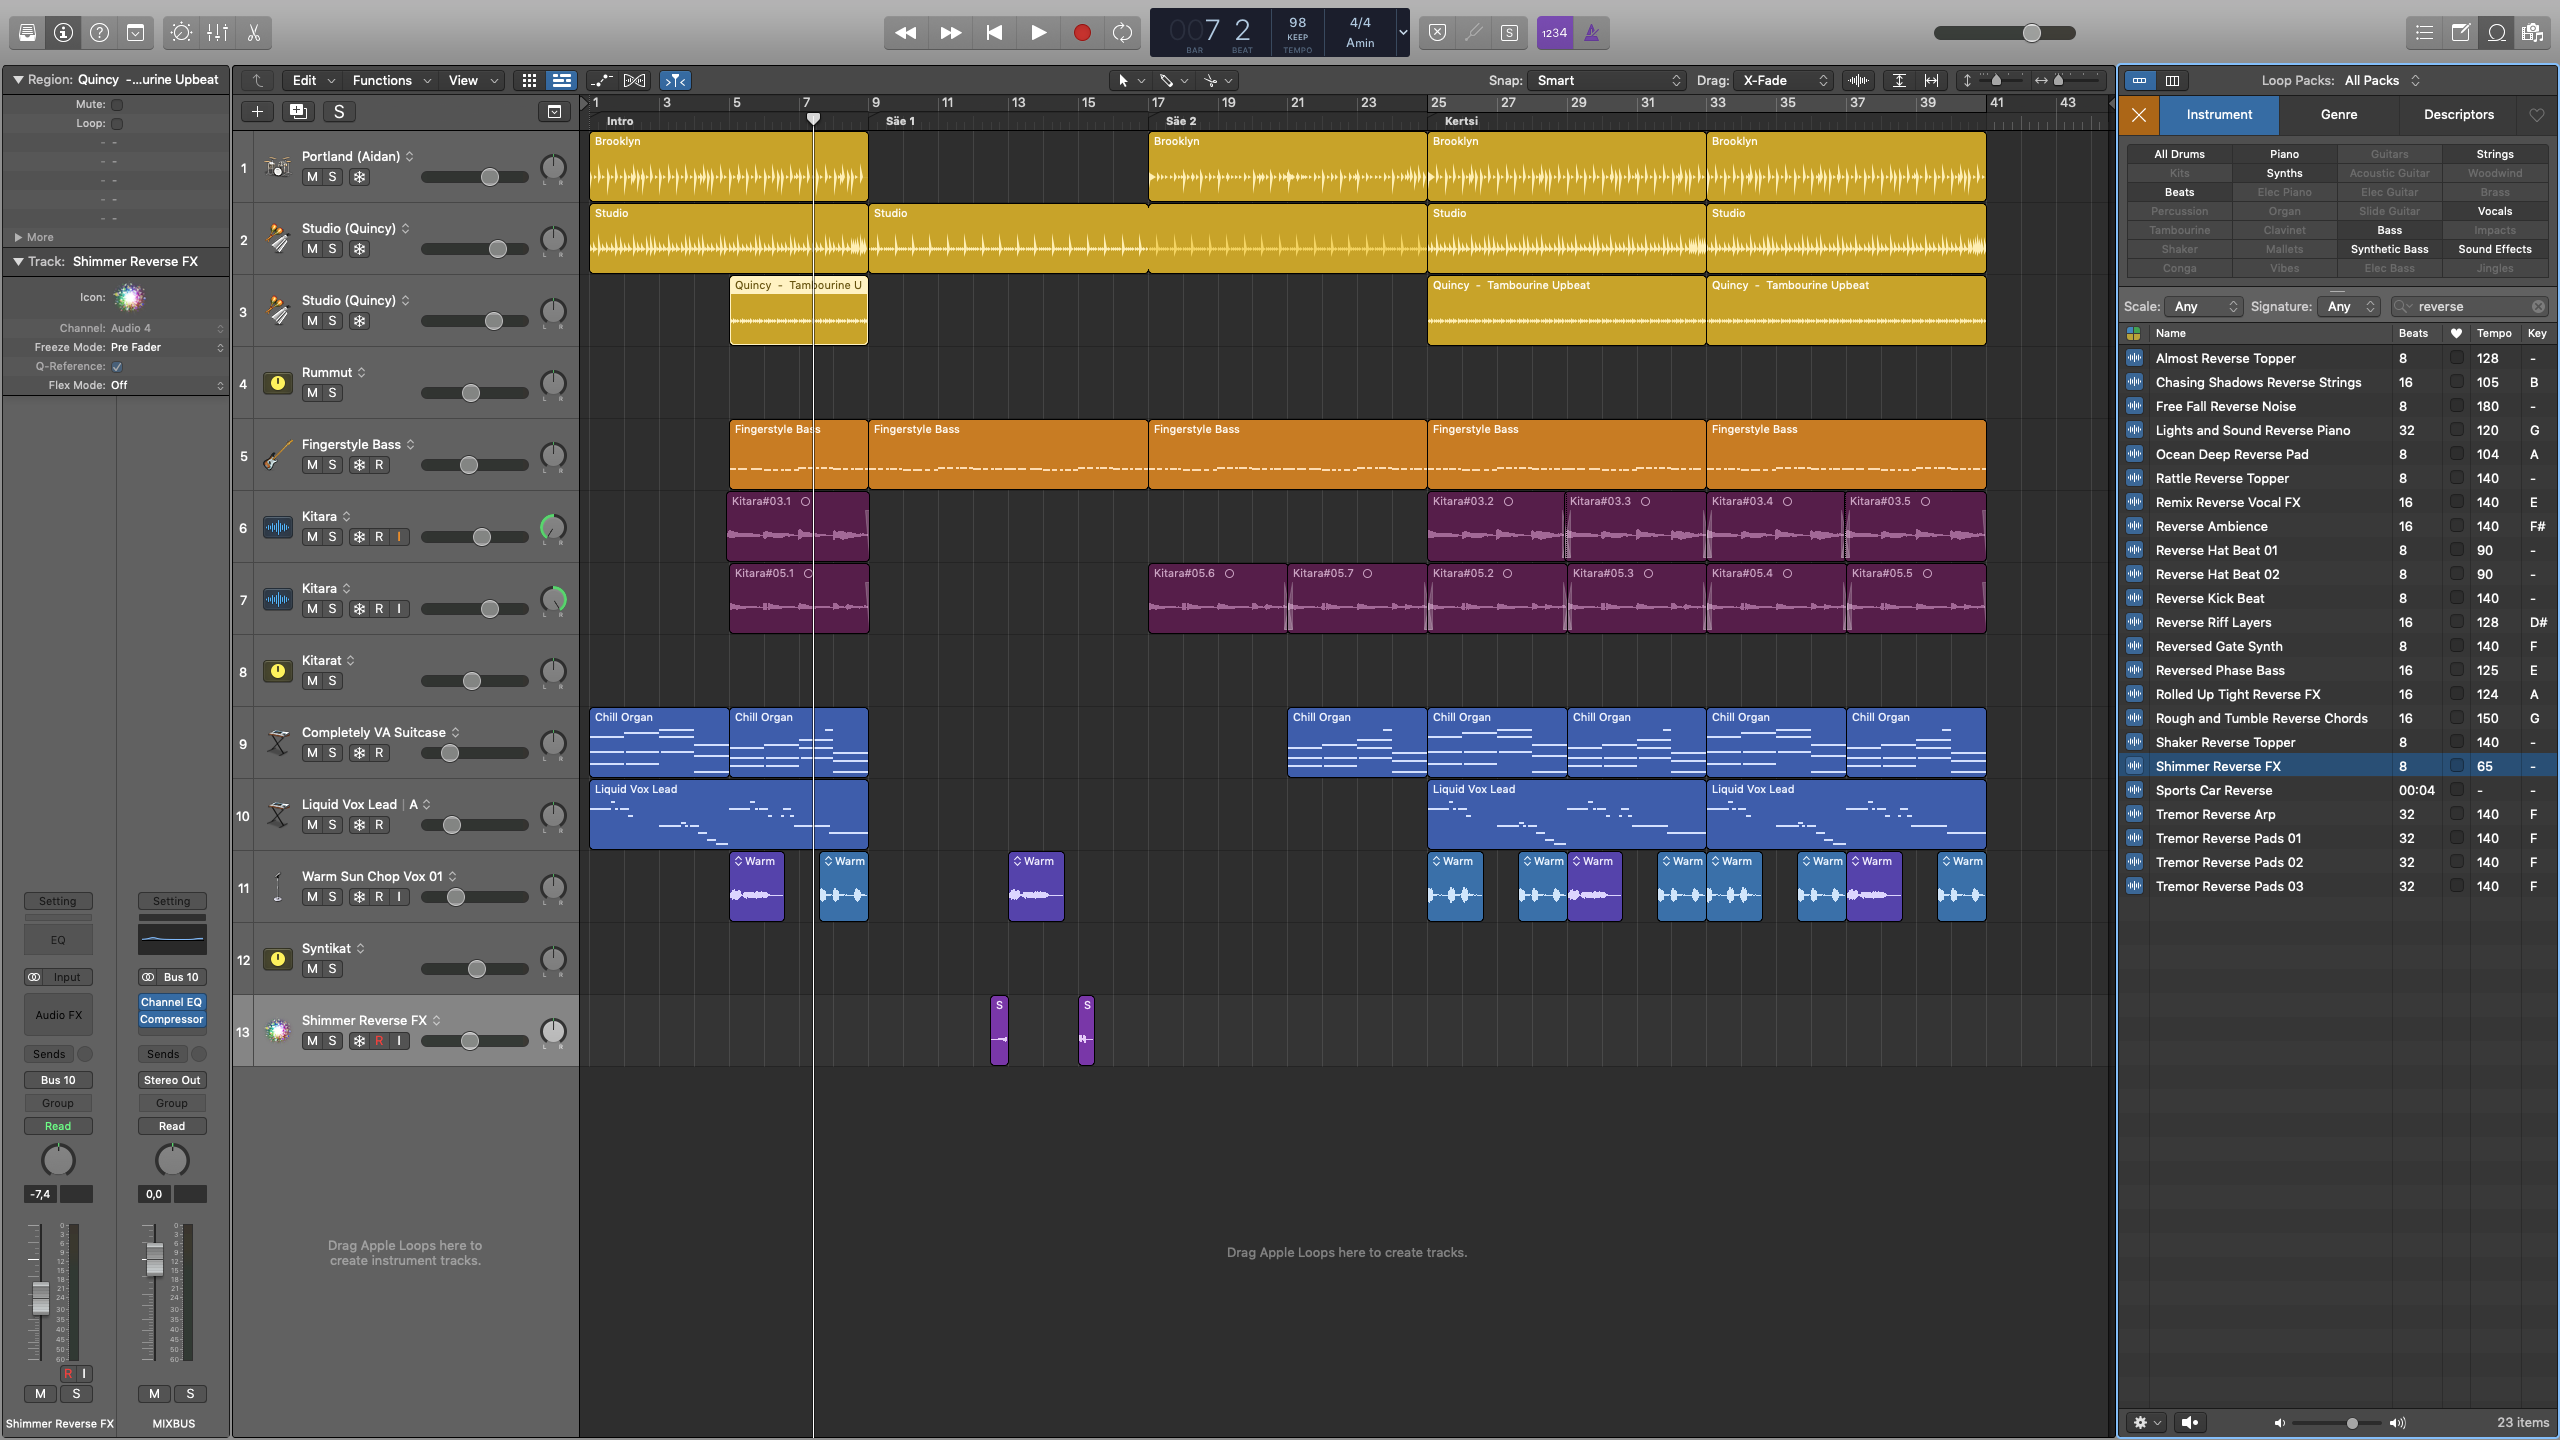2560x1440 pixels.
Task: Click the Shimmer Reverse FX loop entry
Action: pos(2219,765)
